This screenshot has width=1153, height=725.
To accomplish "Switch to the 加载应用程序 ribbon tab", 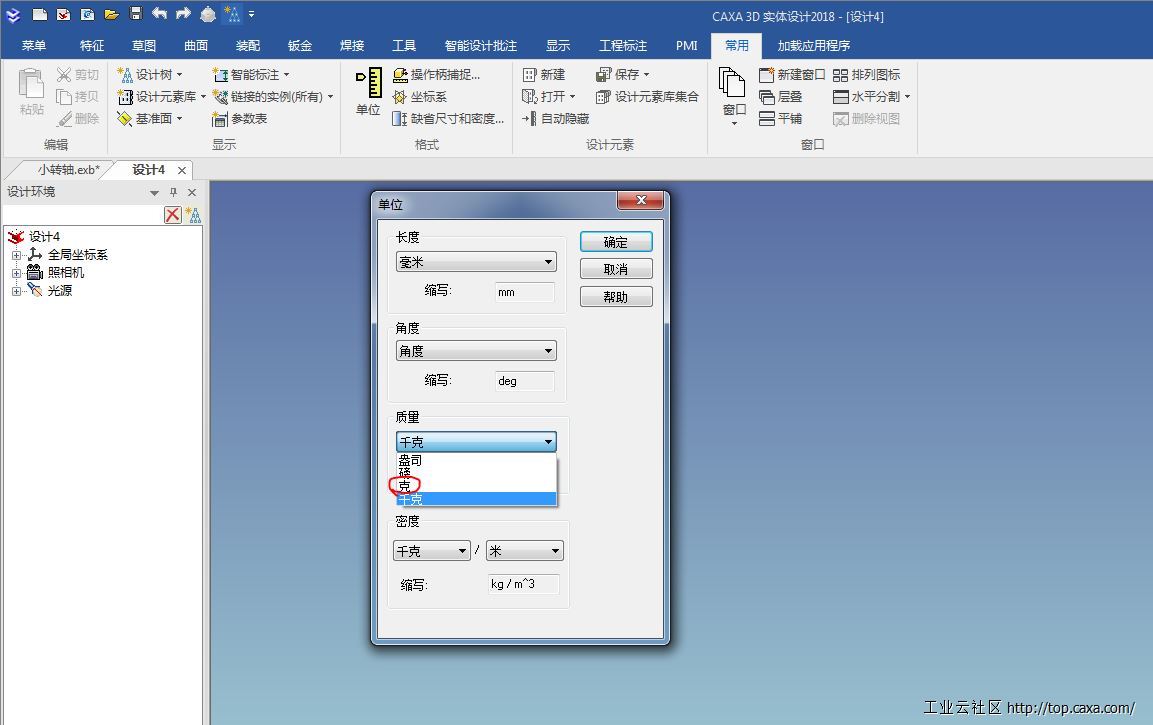I will point(814,46).
